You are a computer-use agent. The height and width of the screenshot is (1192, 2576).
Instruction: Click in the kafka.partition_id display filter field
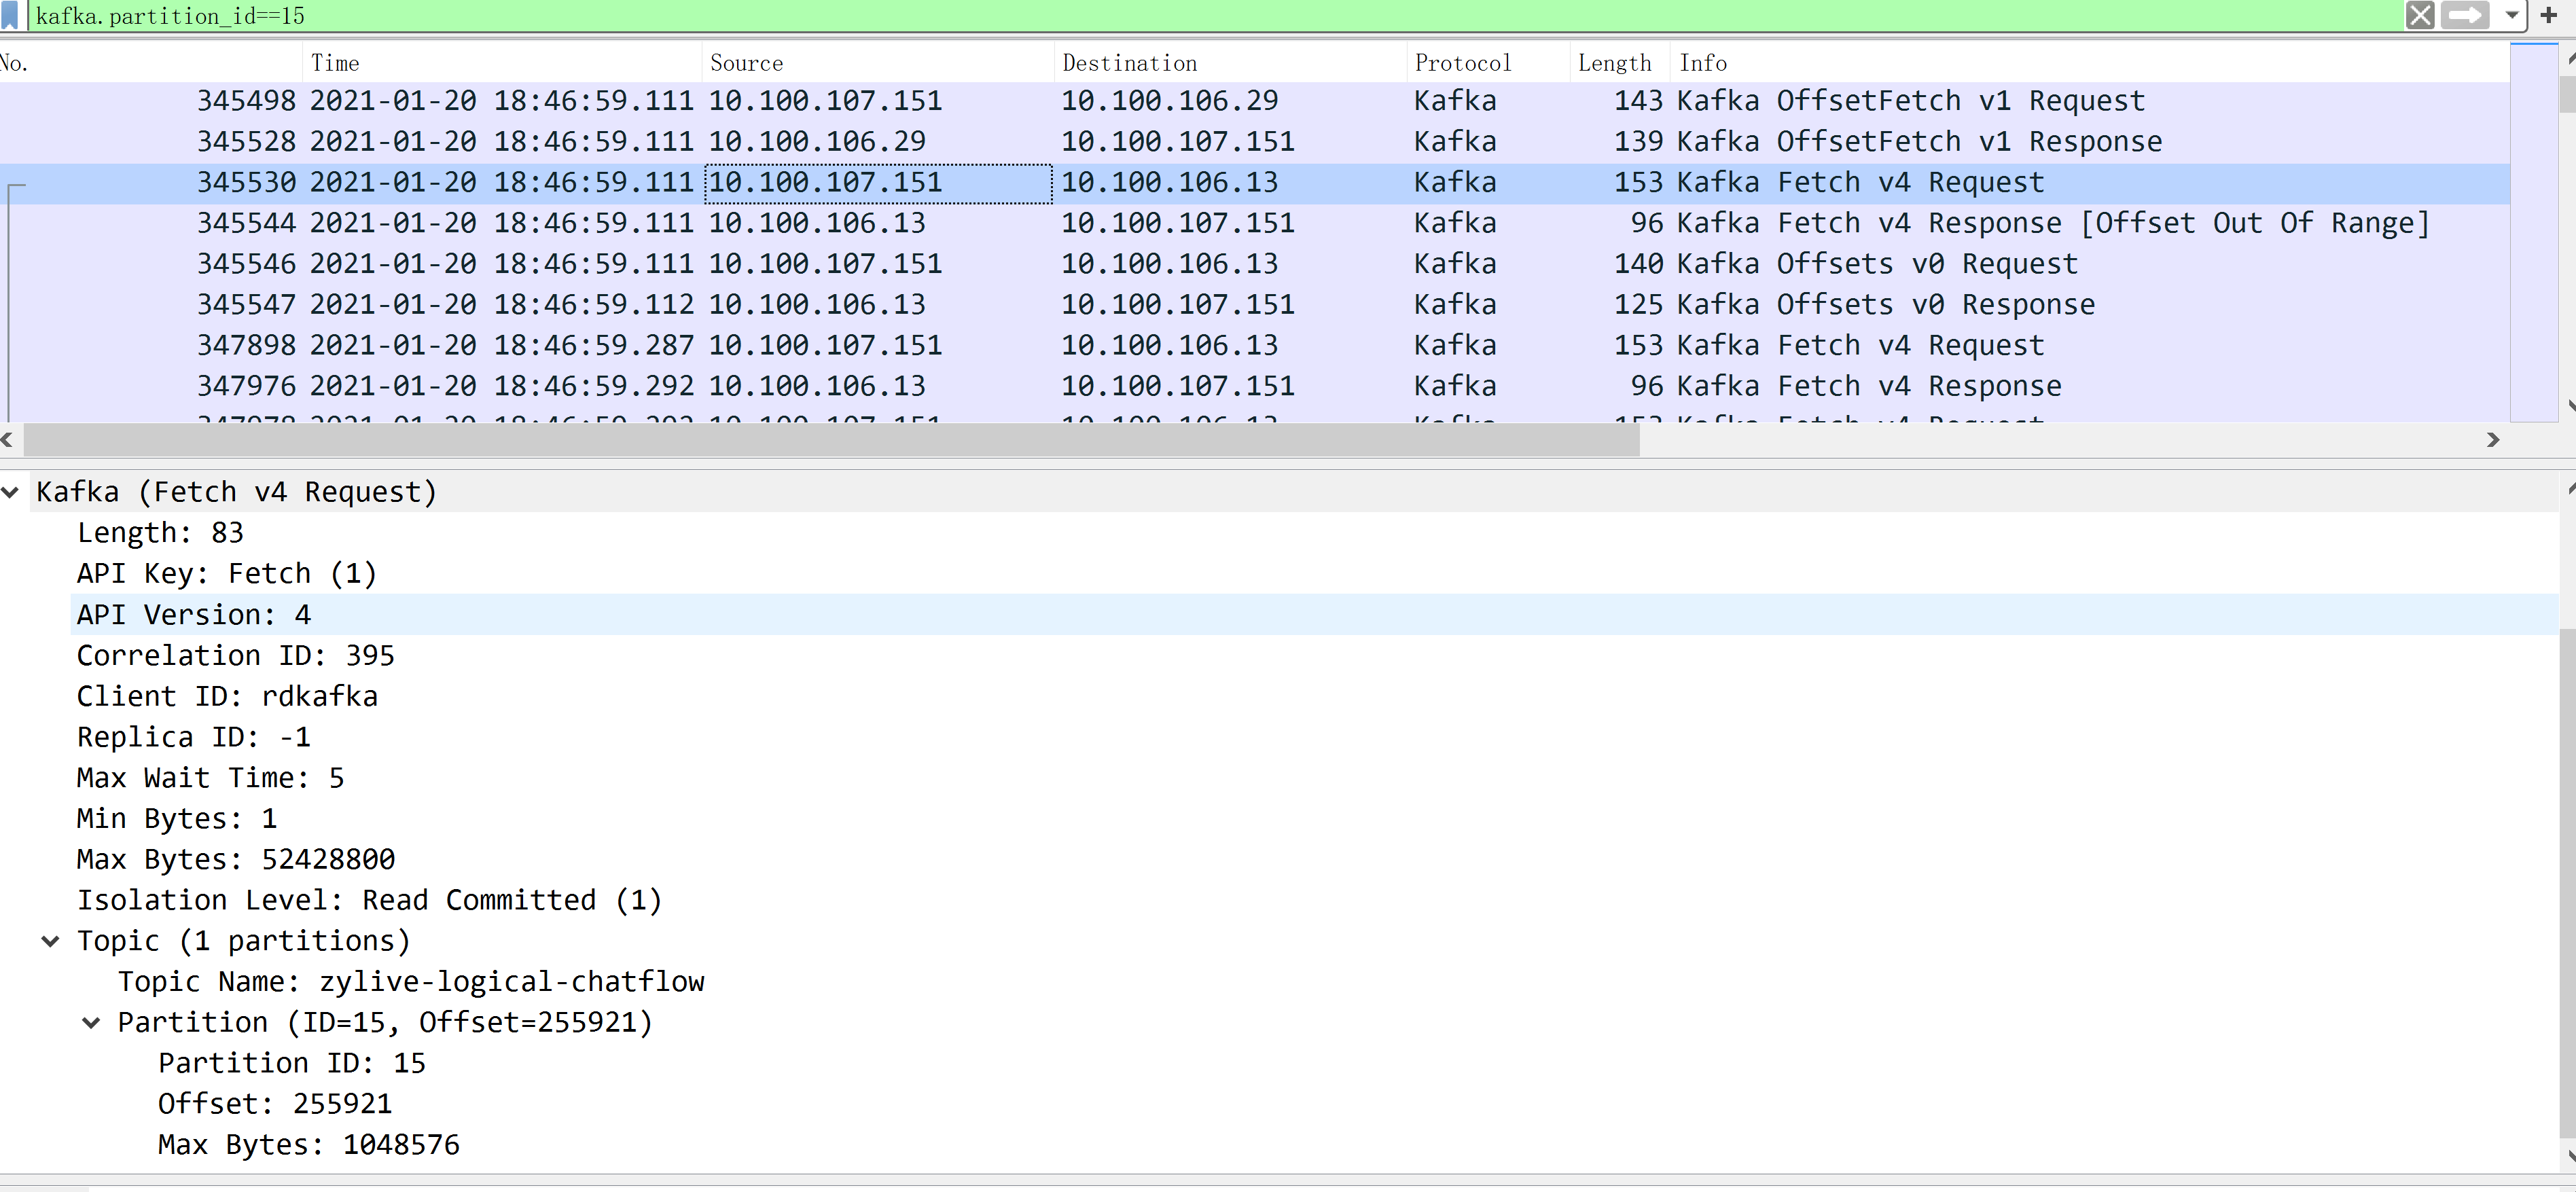click(x=1200, y=15)
